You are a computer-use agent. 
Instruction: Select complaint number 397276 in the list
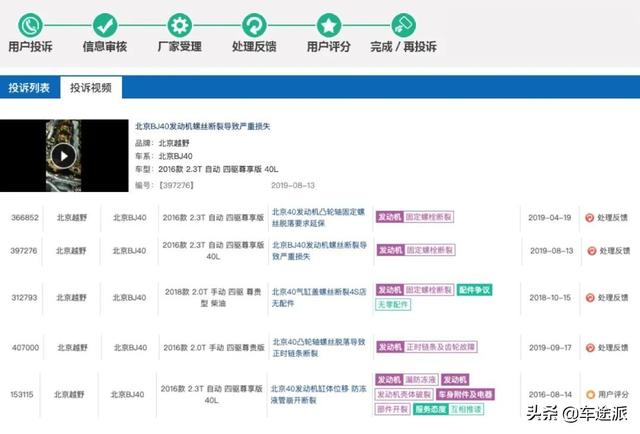24,251
